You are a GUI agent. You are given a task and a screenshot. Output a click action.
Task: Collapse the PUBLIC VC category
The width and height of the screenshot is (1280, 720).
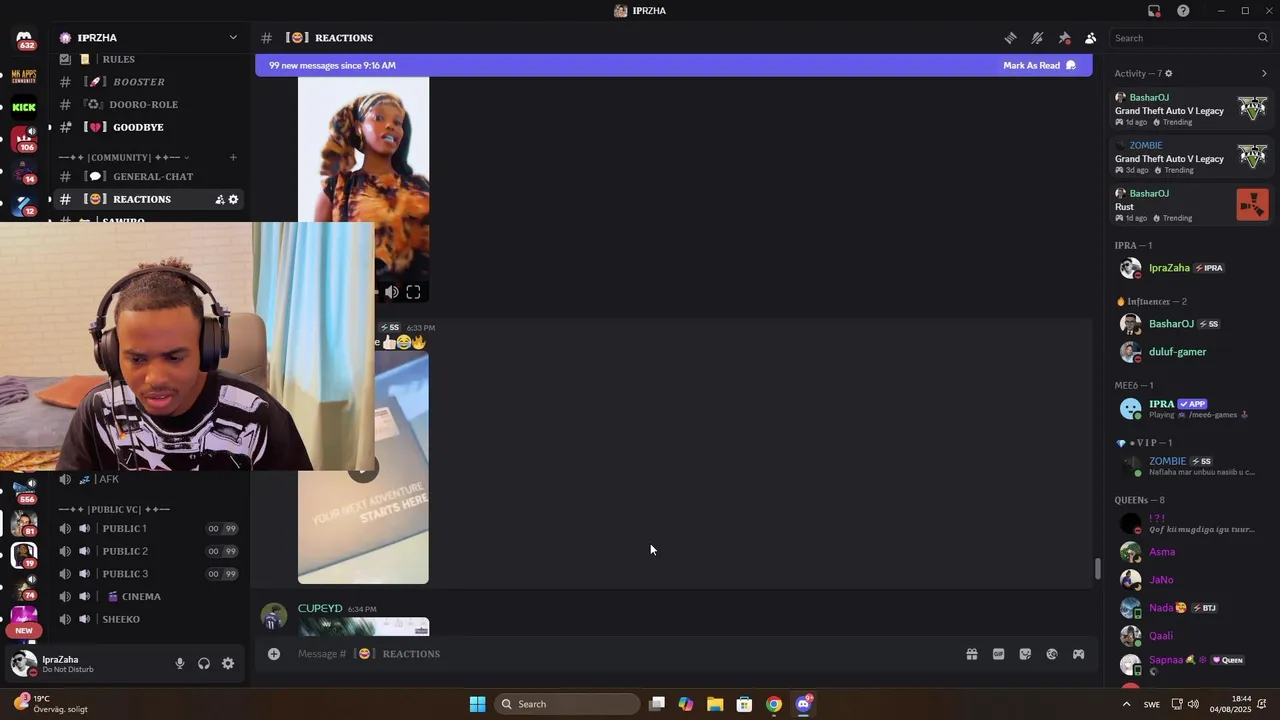(x=114, y=509)
